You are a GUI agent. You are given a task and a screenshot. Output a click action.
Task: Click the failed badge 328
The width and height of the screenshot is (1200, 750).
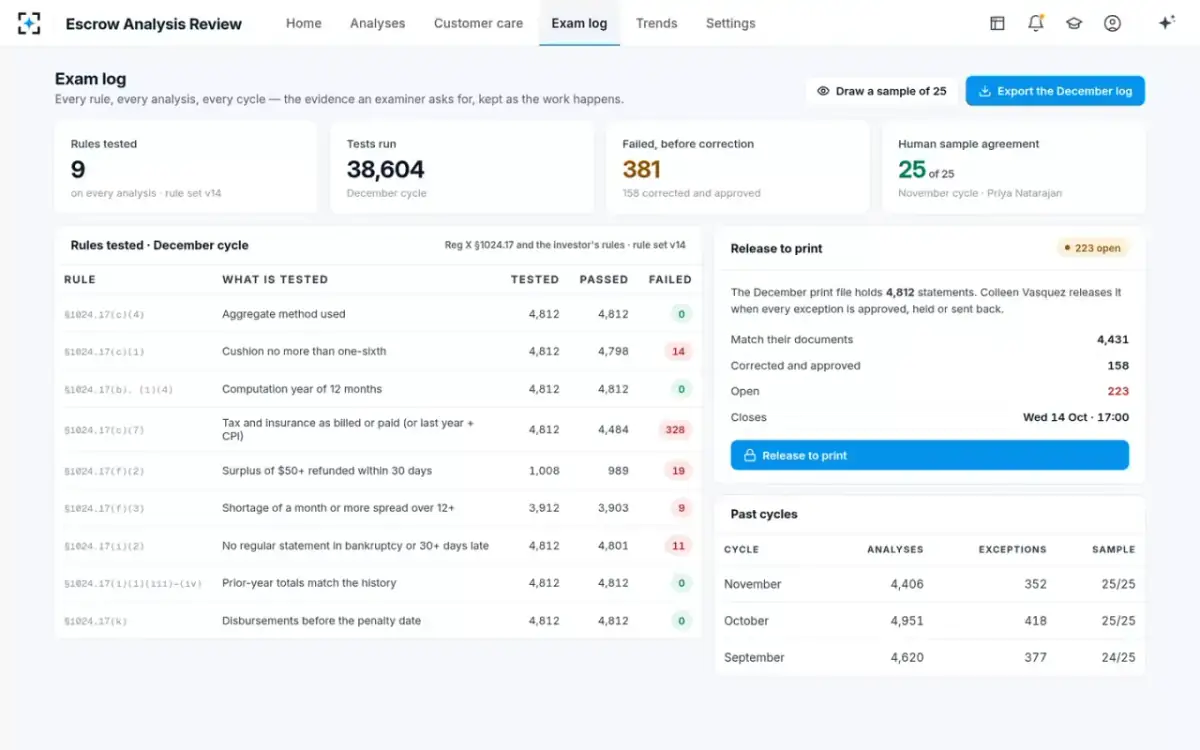(x=675, y=430)
